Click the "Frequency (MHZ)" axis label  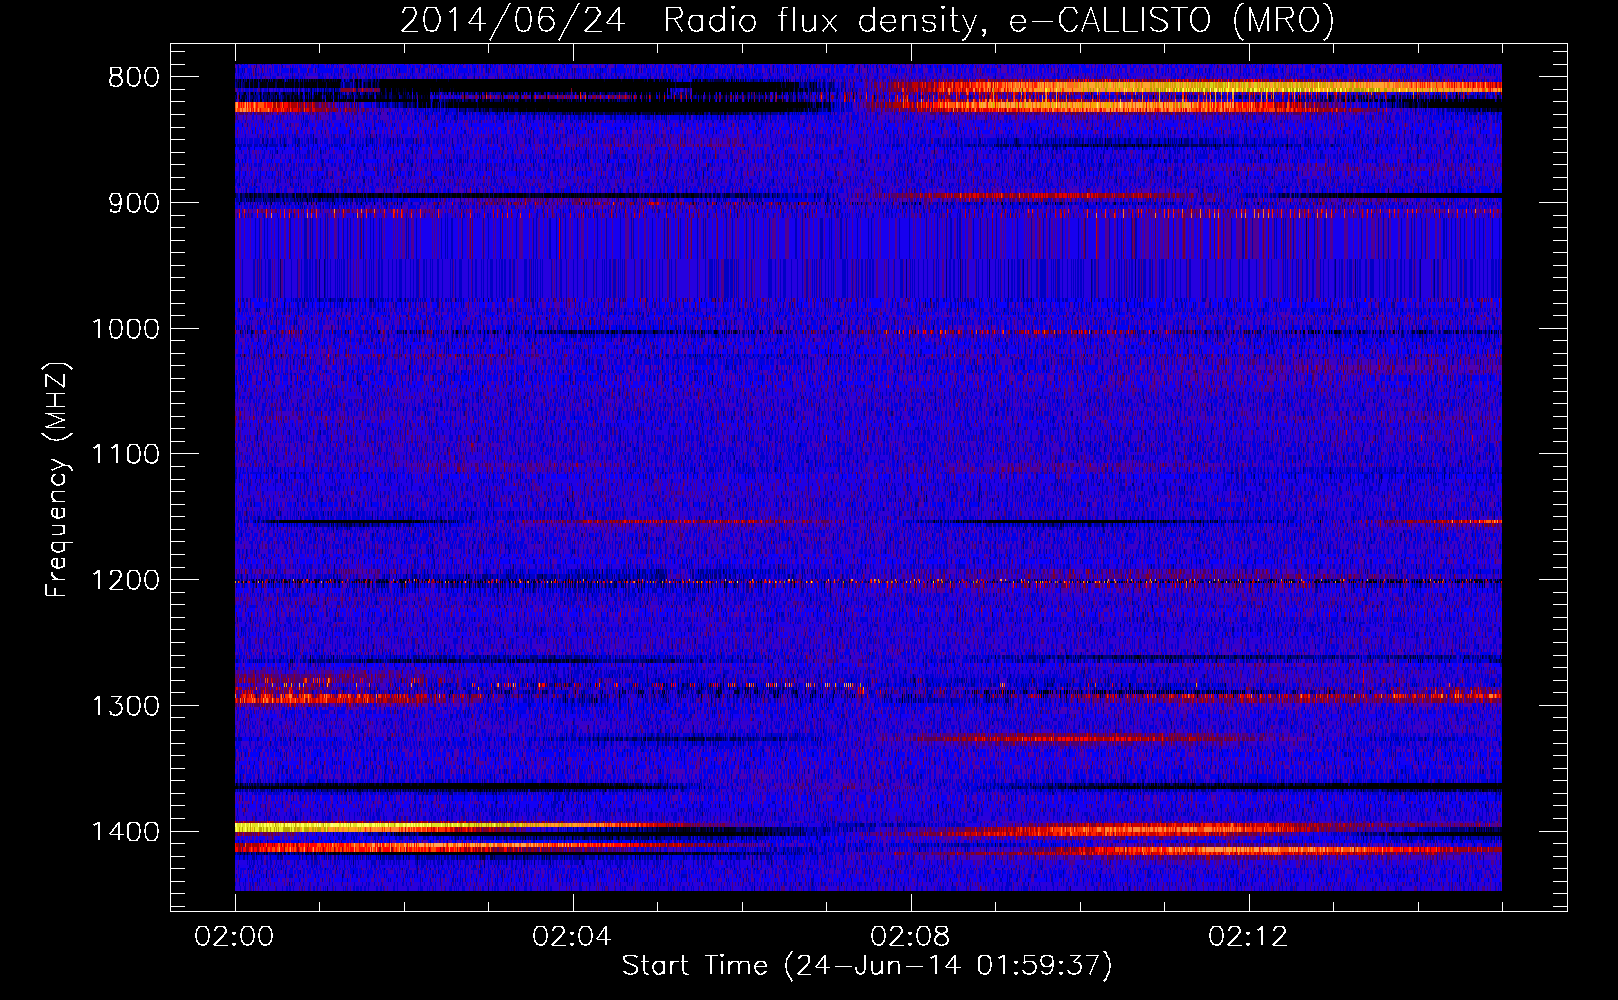point(57,480)
